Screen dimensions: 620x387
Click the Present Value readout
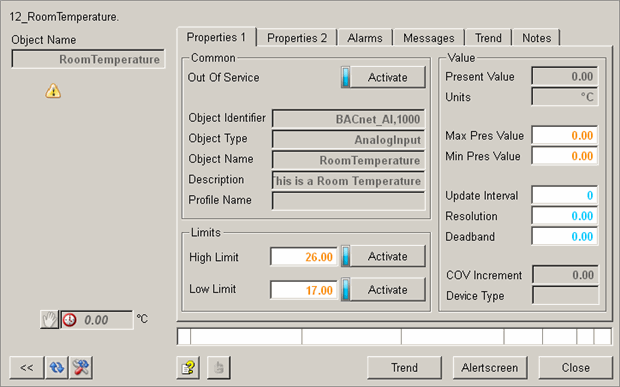565,76
